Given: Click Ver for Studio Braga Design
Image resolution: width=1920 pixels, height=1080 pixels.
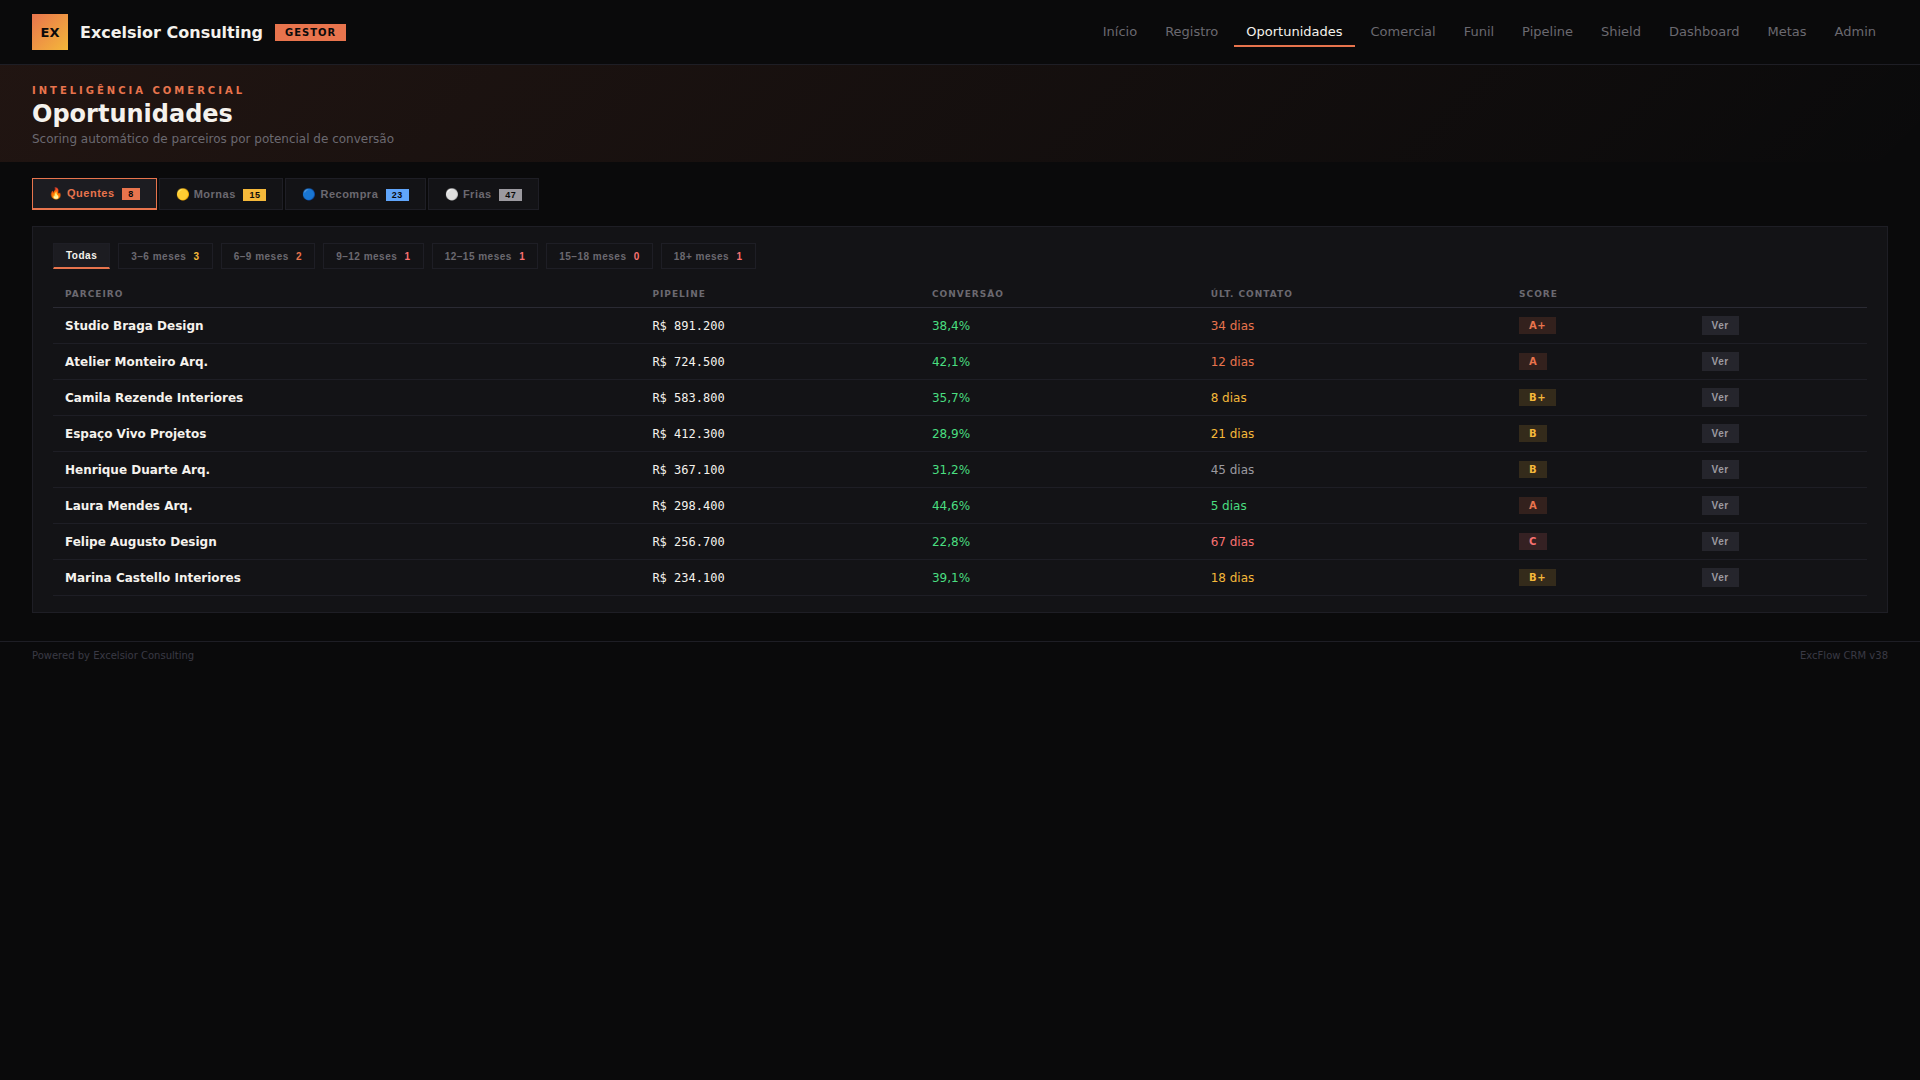Looking at the screenshot, I should tap(1719, 326).
